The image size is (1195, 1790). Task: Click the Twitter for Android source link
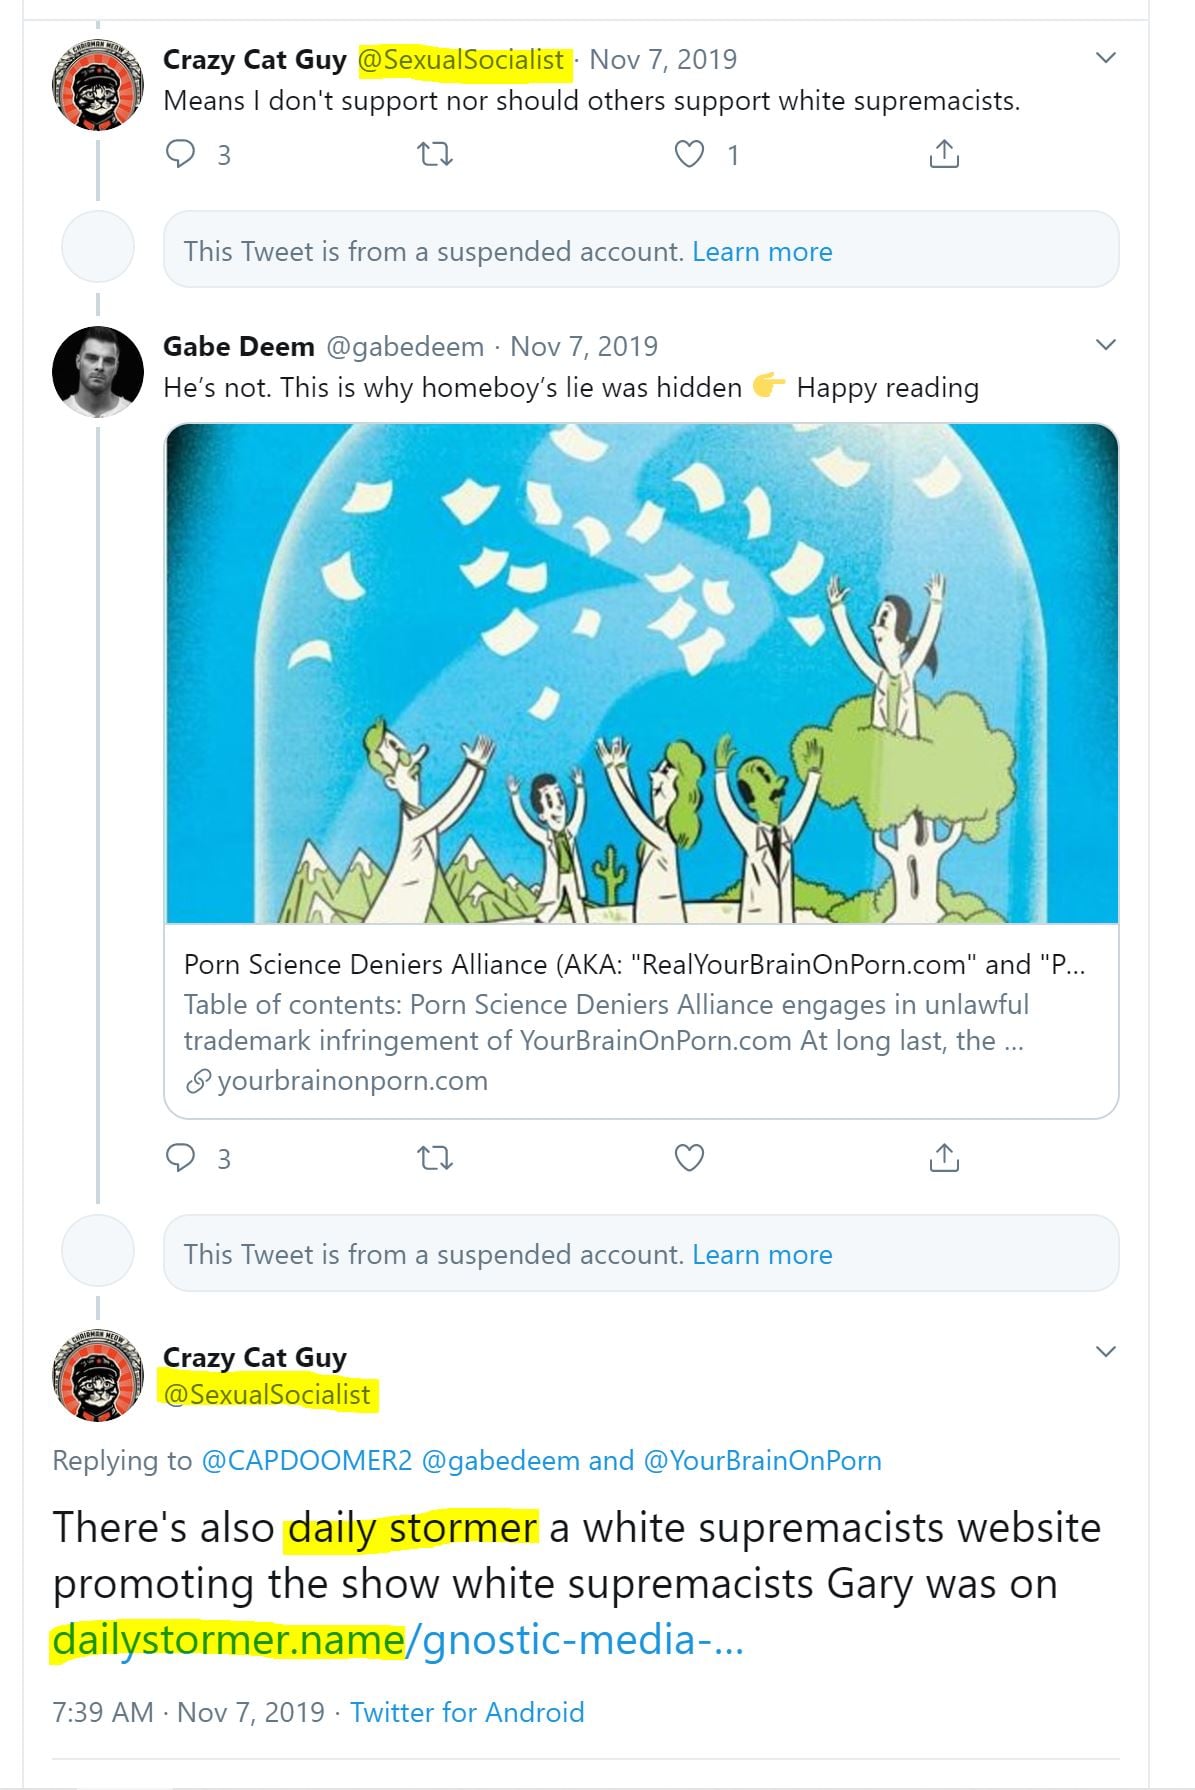(x=466, y=1712)
